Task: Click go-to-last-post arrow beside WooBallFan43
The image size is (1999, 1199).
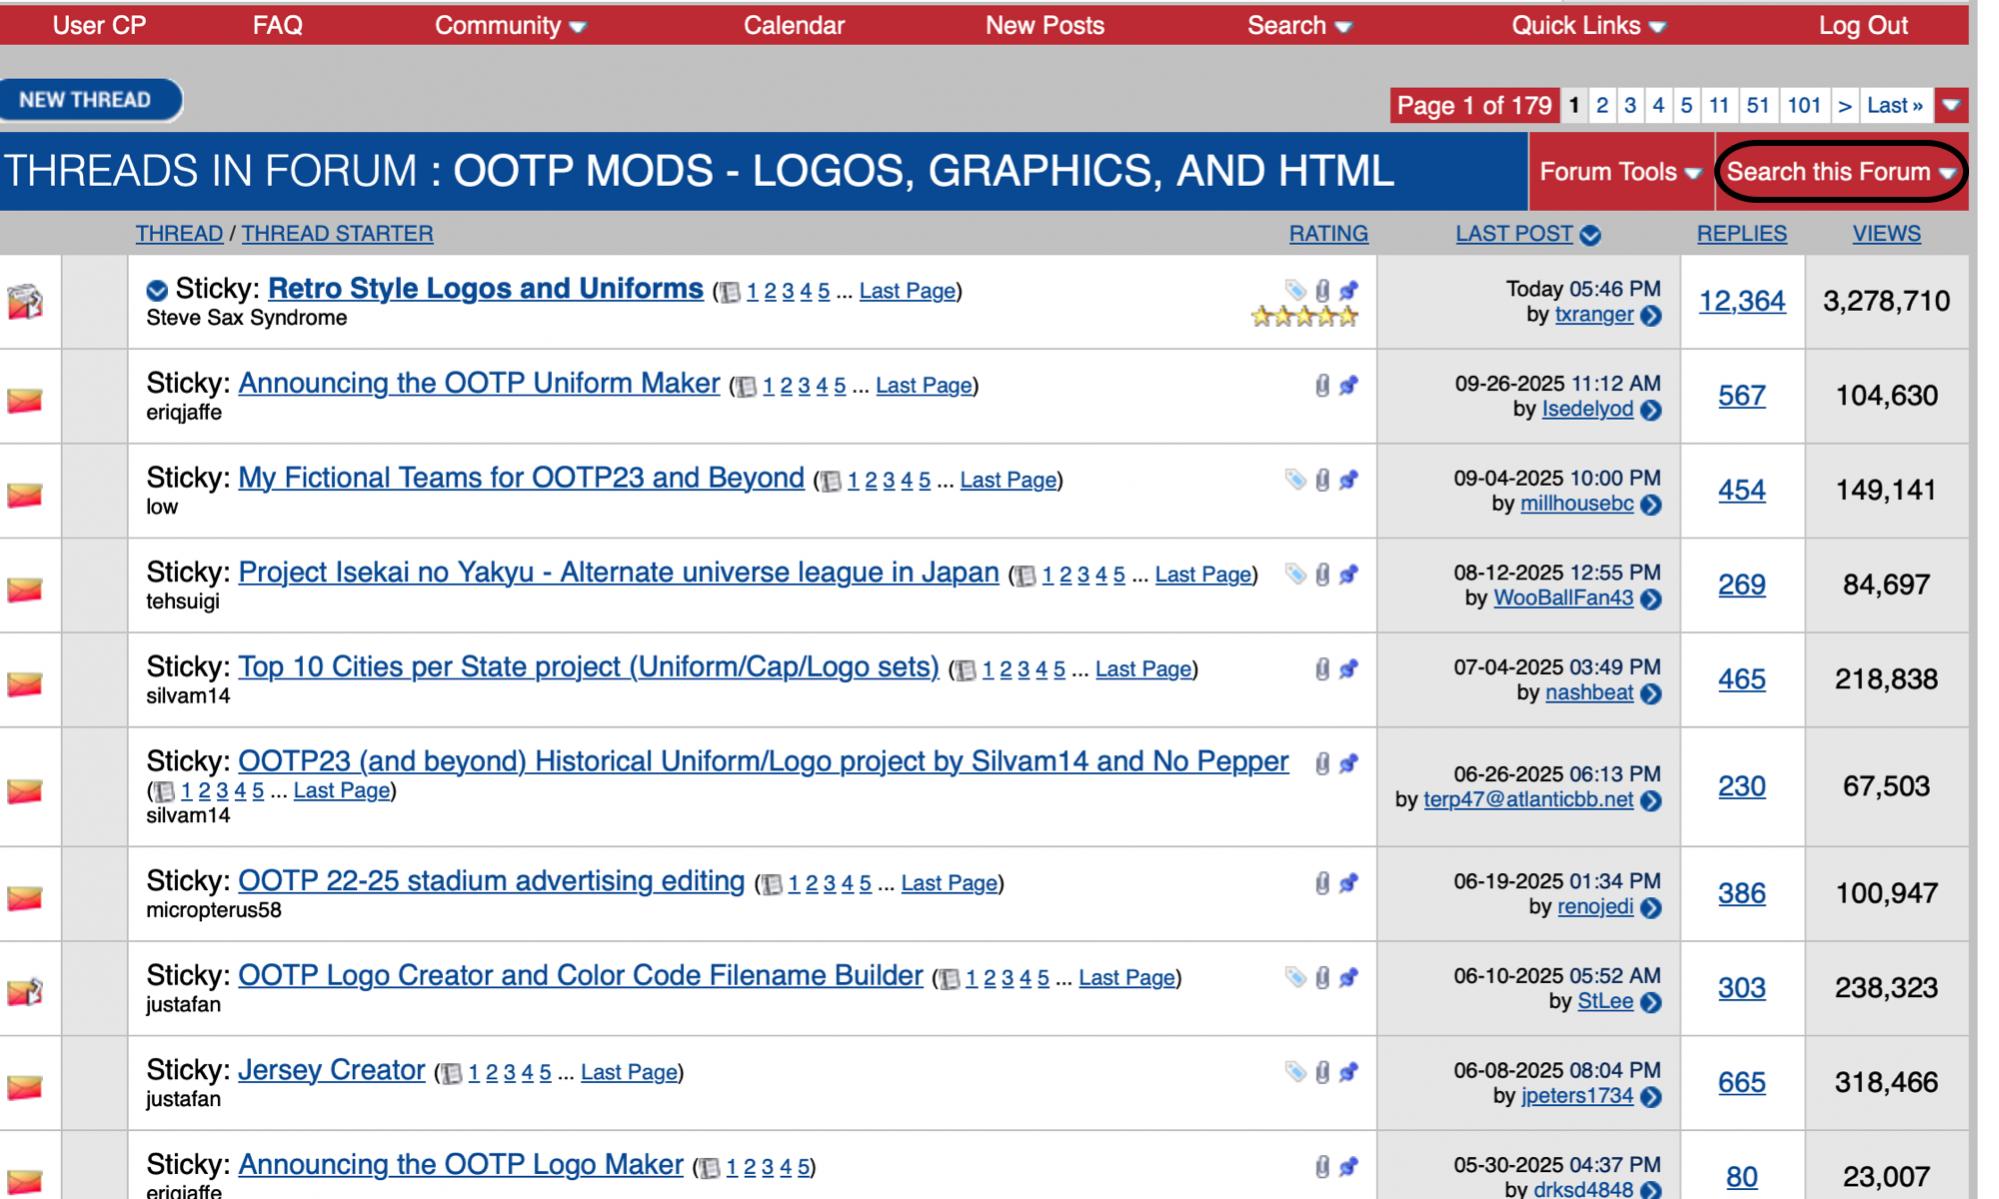Action: [1651, 600]
